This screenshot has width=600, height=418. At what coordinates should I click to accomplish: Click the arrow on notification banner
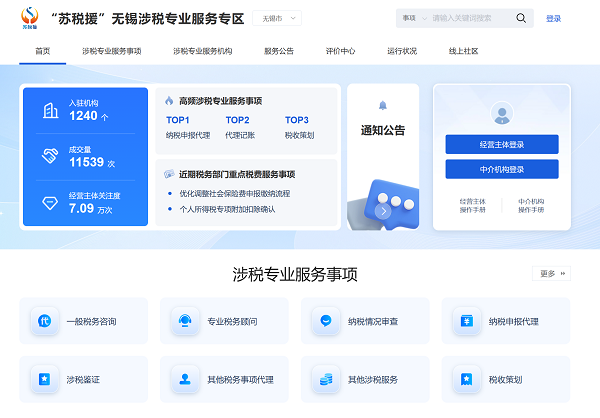383,211
